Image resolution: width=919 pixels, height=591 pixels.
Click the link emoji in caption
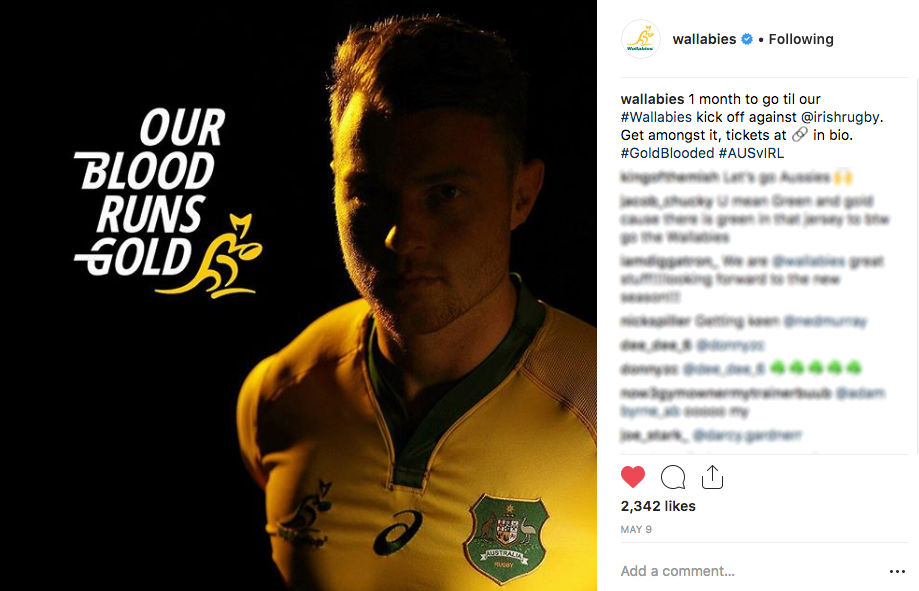pos(799,134)
